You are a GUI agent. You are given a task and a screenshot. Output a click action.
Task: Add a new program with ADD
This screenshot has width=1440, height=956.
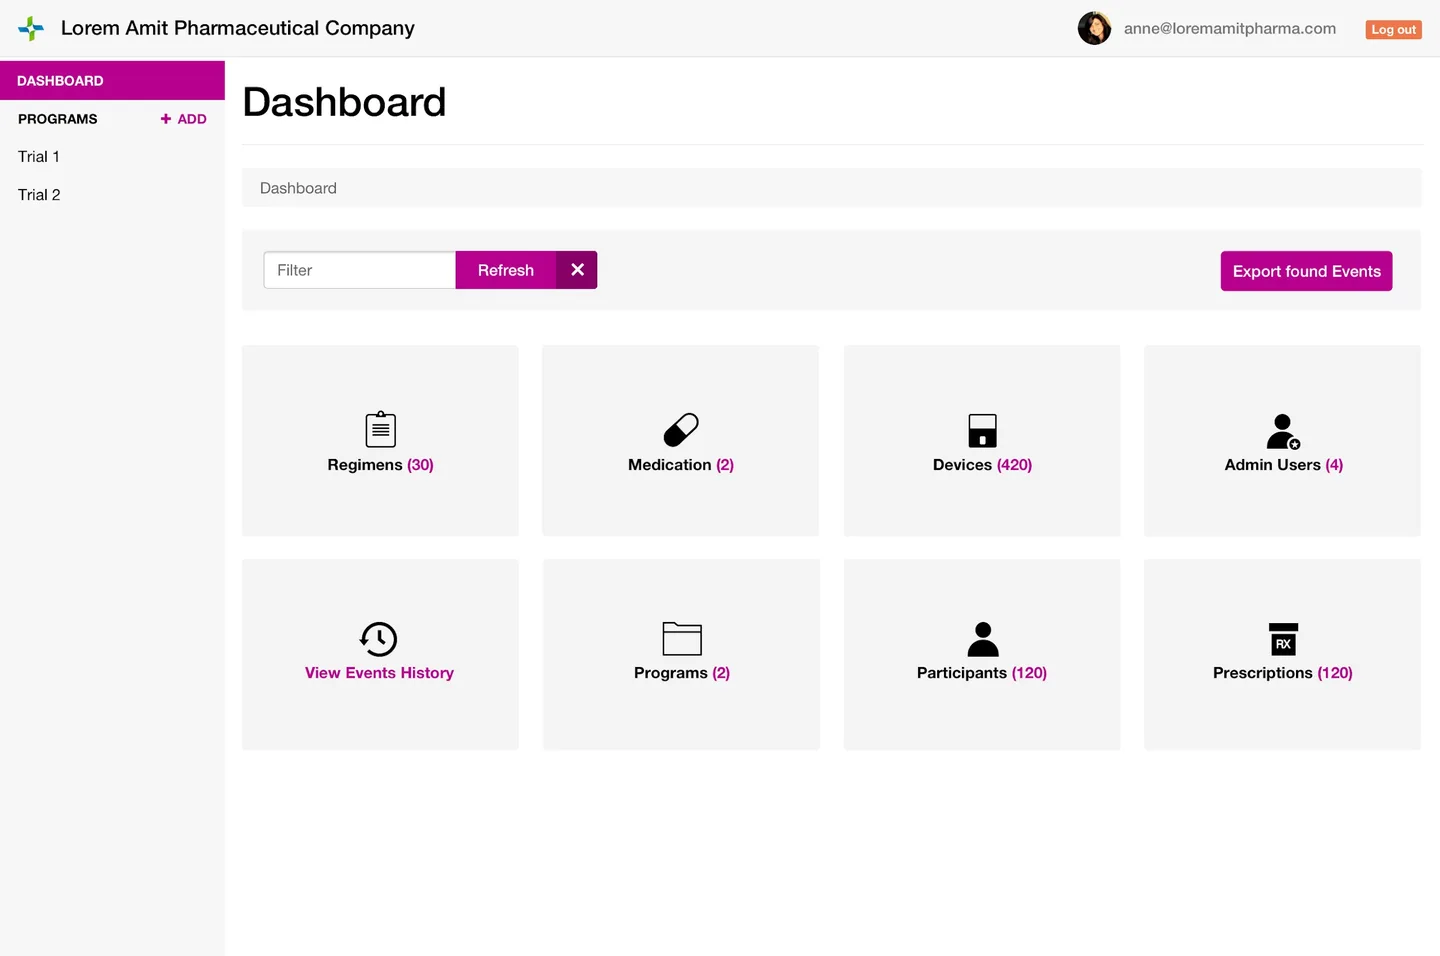[183, 118]
